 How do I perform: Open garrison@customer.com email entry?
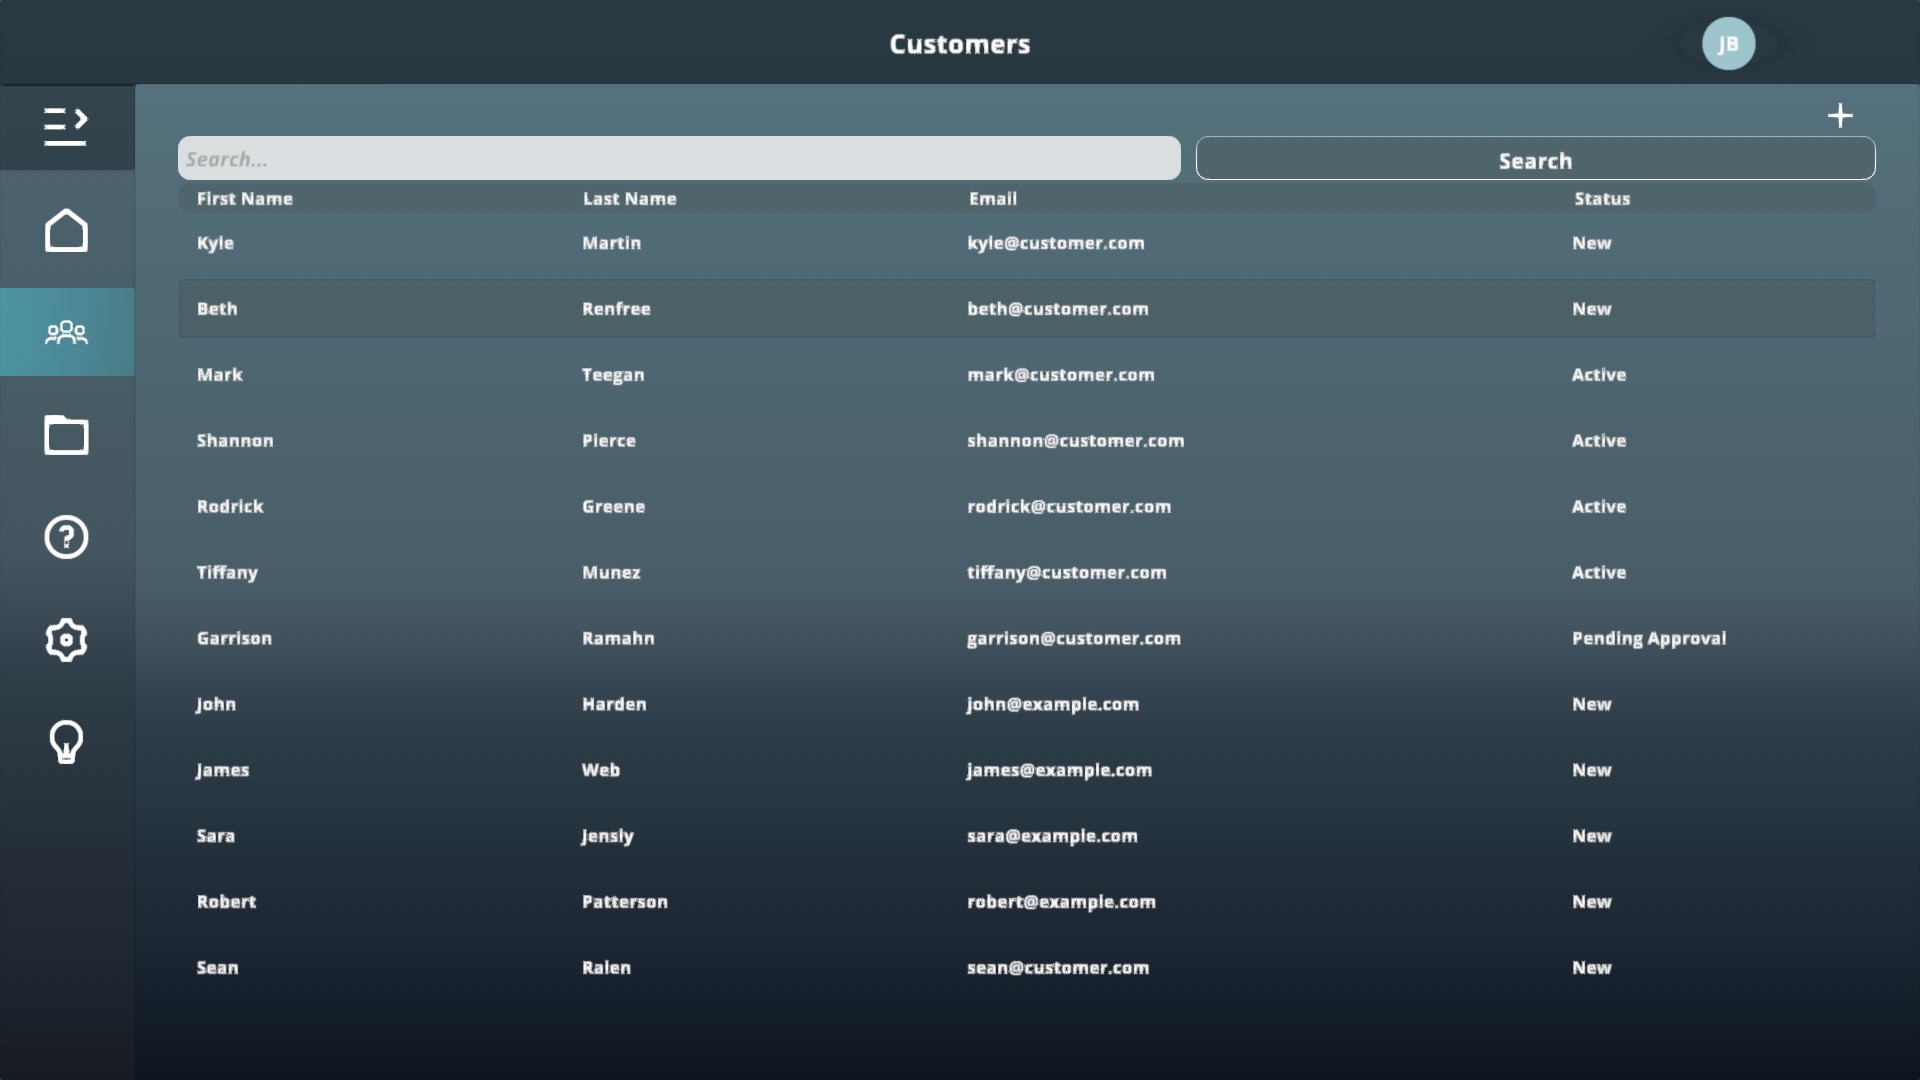tap(1073, 638)
